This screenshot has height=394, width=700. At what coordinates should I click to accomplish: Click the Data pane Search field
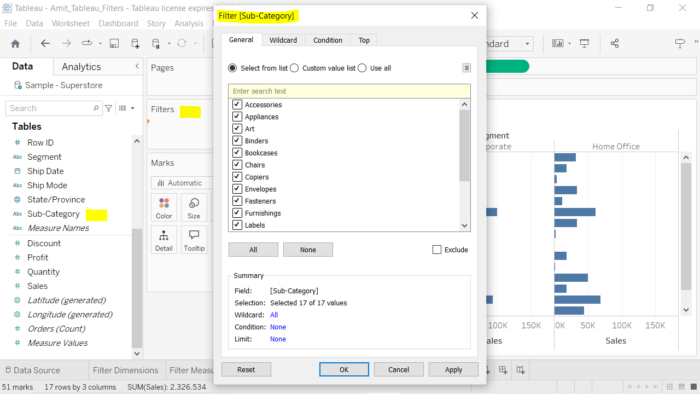click(53, 108)
